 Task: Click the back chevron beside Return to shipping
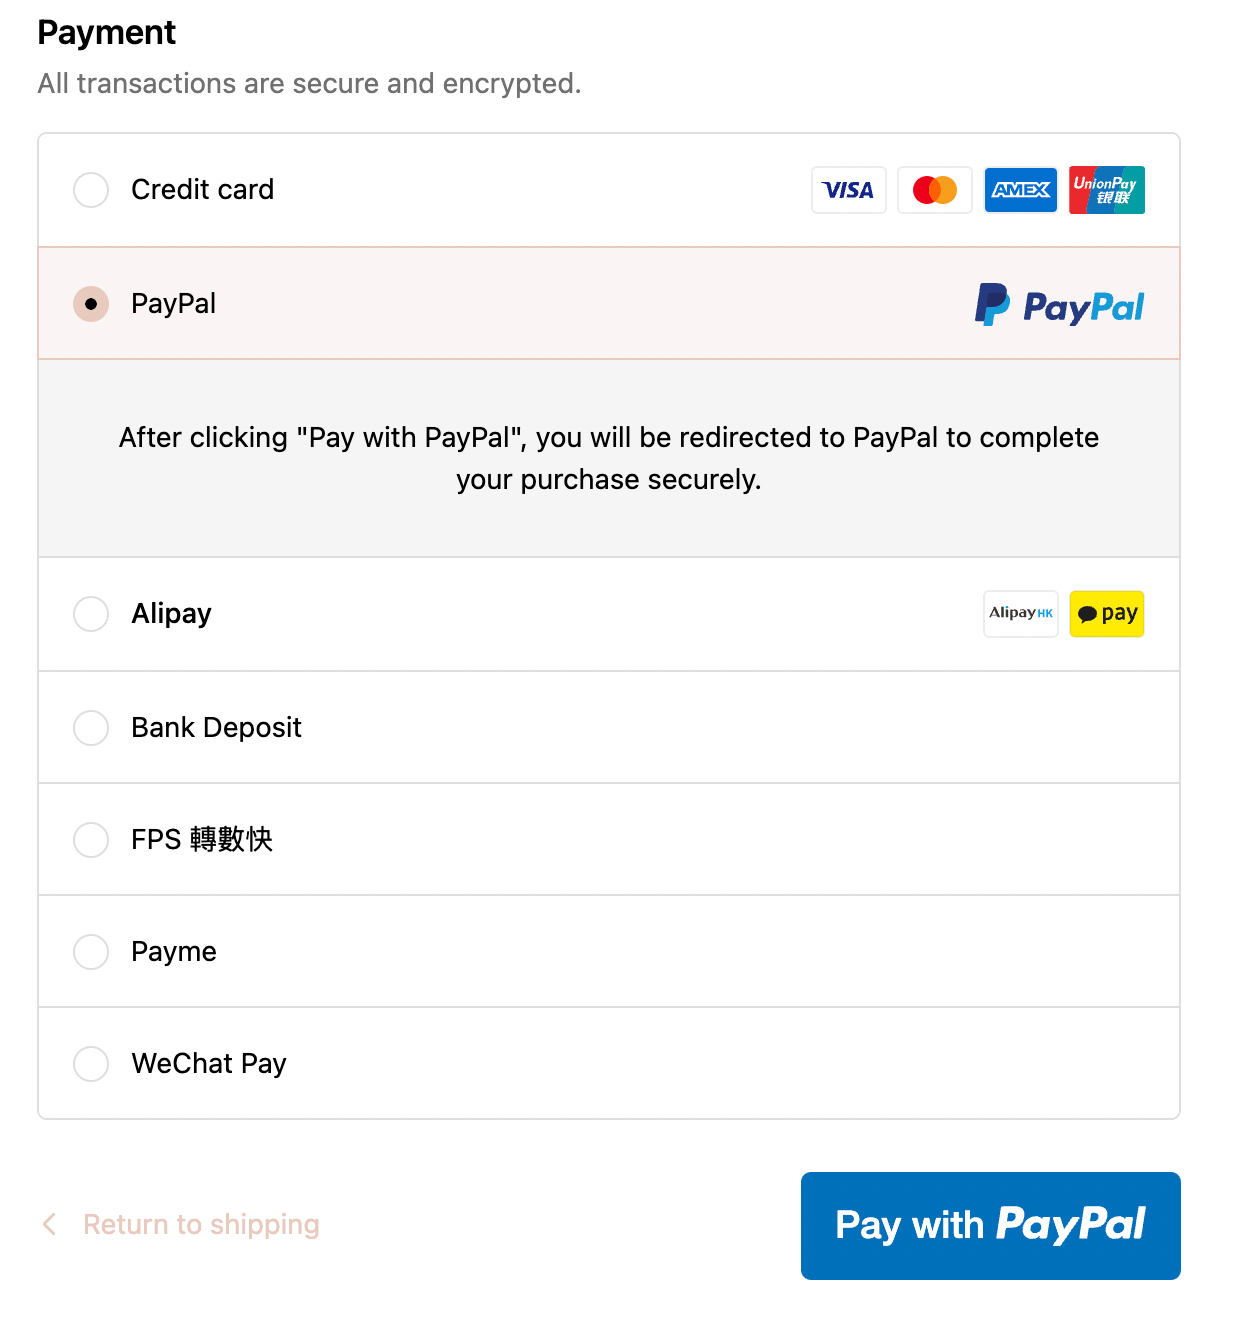click(x=49, y=1224)
